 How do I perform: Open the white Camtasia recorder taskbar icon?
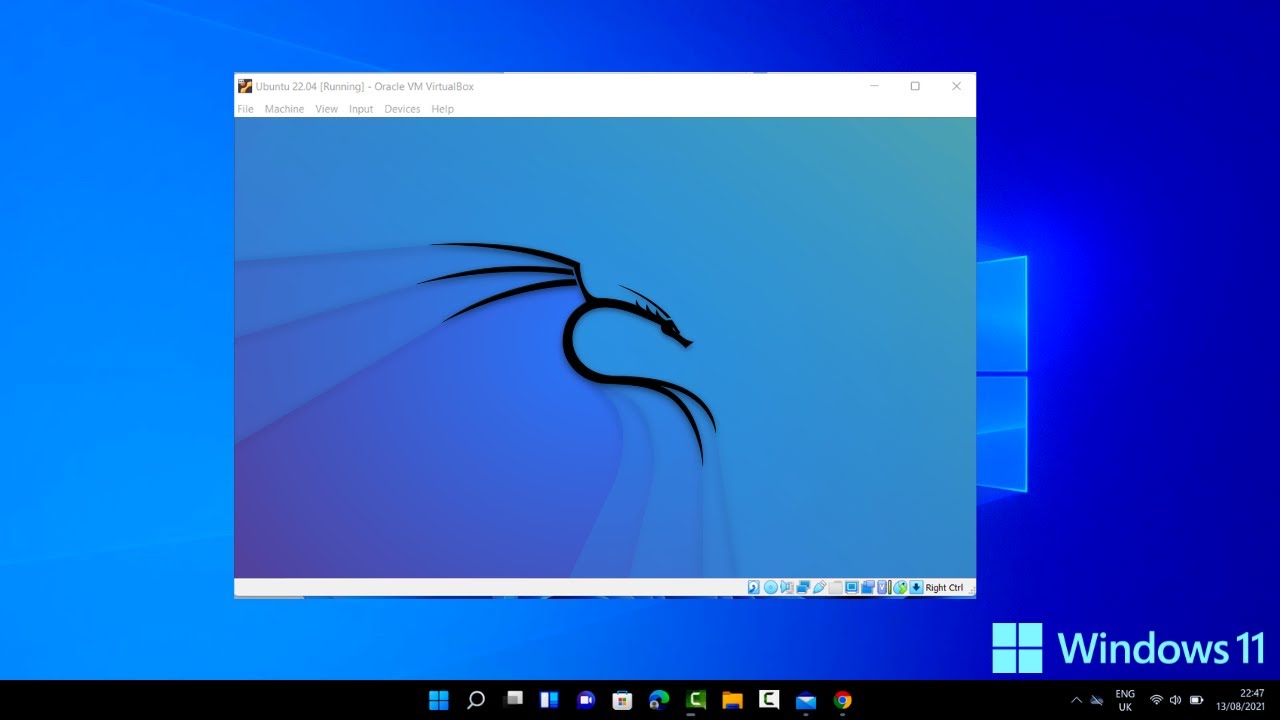[x=769, y=700]
